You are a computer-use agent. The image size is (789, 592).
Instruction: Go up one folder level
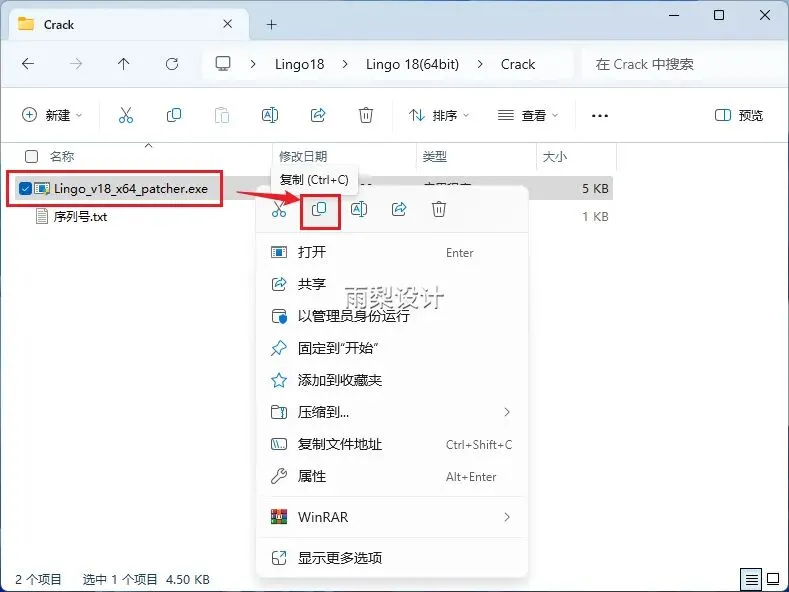pyautogui.click(x=123, y=64)
